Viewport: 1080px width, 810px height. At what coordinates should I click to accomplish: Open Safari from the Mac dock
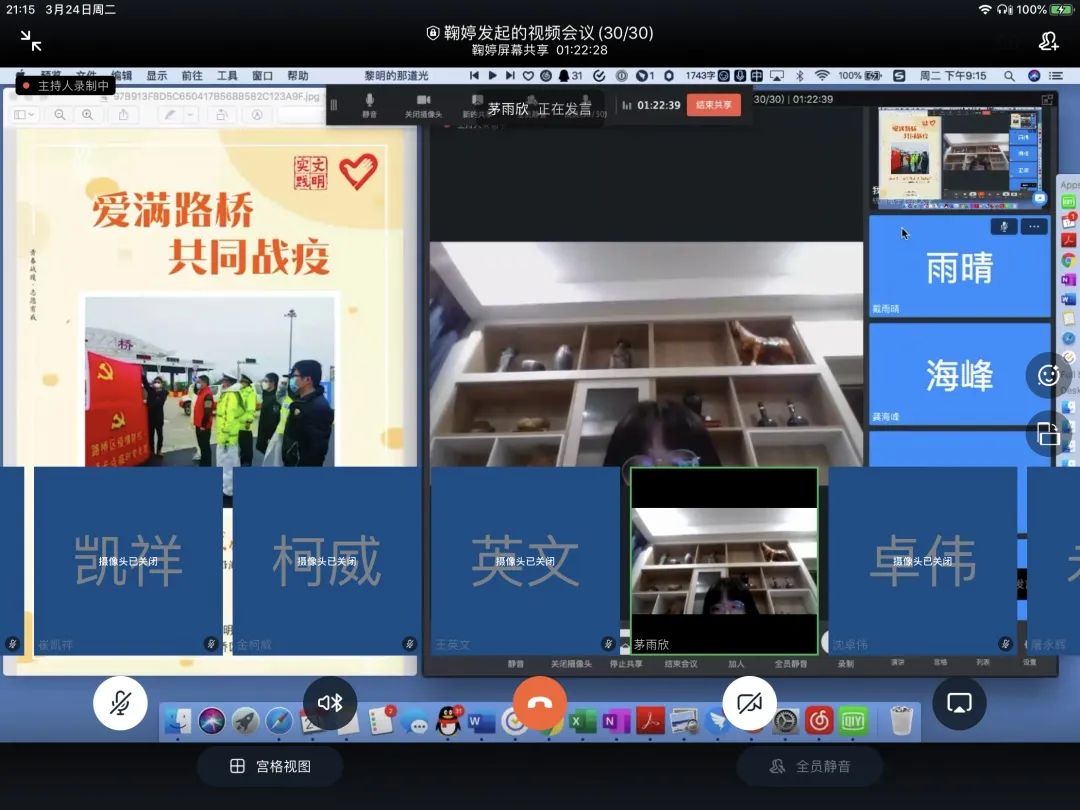click(279, 721)
